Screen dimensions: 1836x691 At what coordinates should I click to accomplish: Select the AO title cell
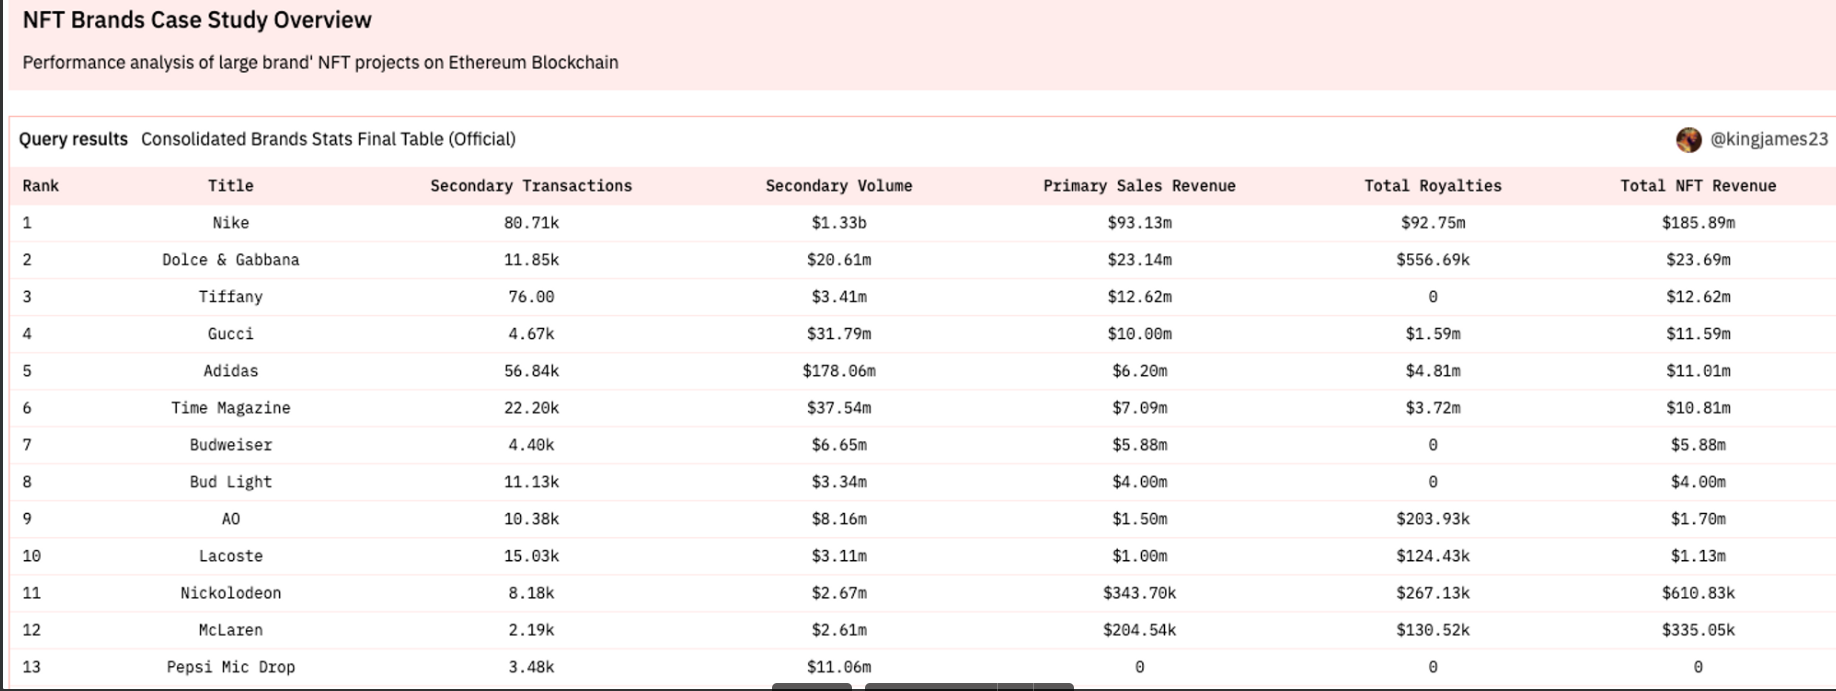pyautogui.click(x=231, y=519)
